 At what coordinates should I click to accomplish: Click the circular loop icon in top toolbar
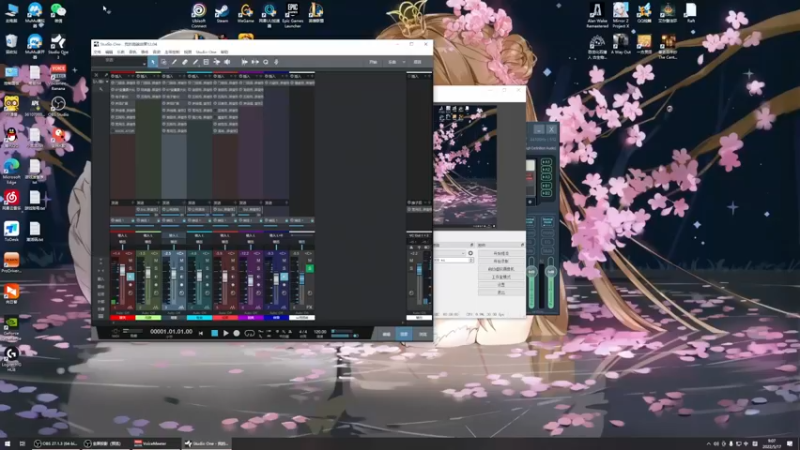(266, 62)
